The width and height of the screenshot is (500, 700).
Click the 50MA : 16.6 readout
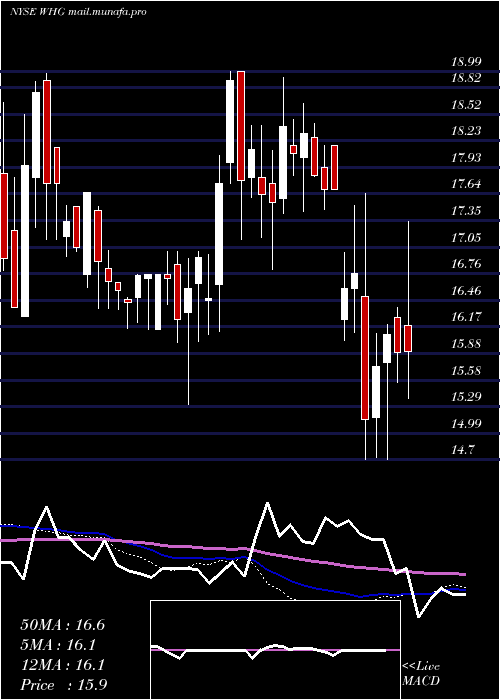(62, 625)
